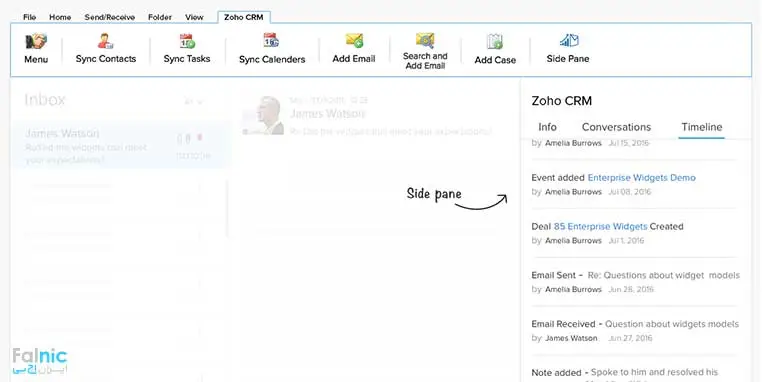Click the Side Pane label
This screenshot has width=762, height=382.
pyautogui.click(x=568, y=59)
